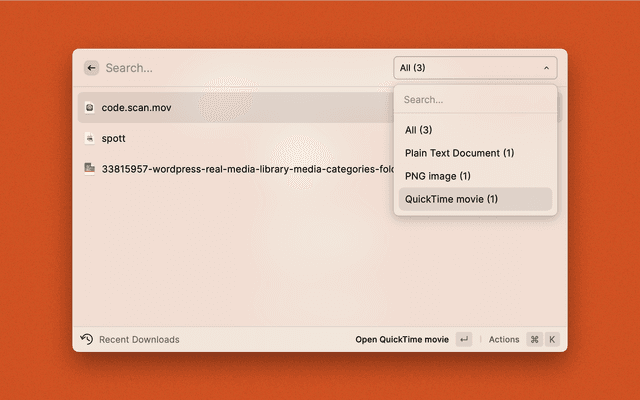Click the K key icon in footer

pyautogui.click(x=551, y=339)
